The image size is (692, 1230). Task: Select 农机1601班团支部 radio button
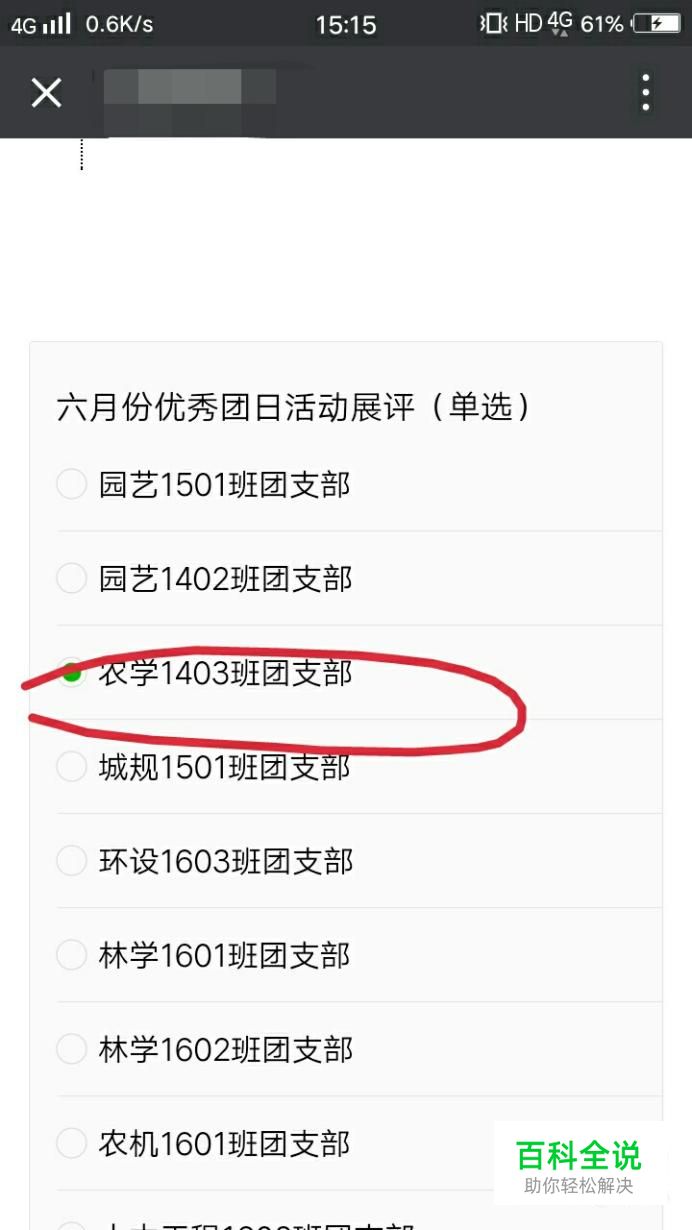(71, 1143)
